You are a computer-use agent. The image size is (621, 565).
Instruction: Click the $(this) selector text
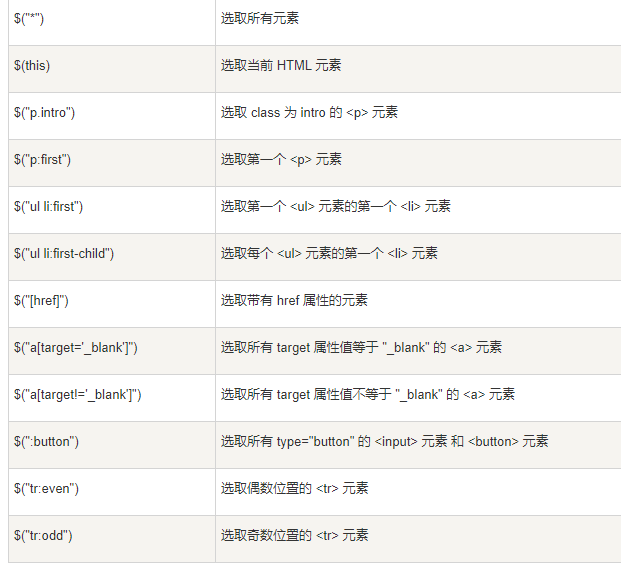coord(32,65)
